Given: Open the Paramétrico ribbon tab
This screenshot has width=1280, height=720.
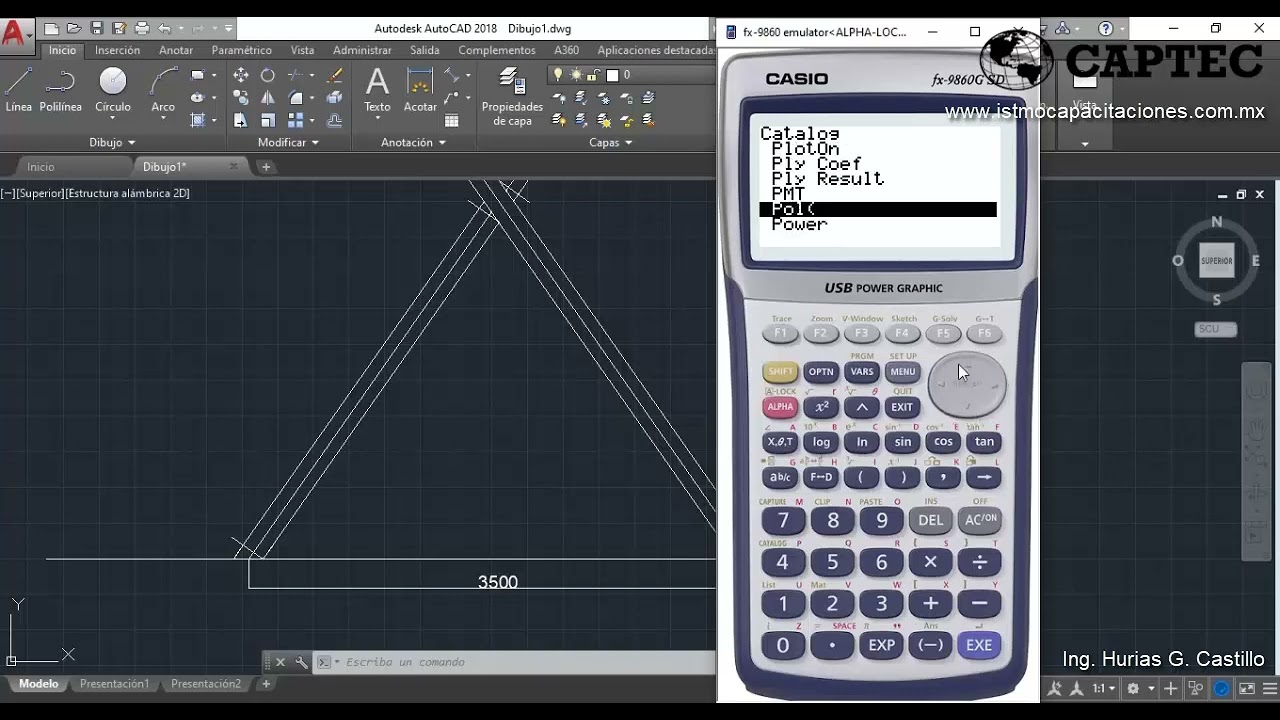Looking at the screenshot, I should [x=241, y=50].
